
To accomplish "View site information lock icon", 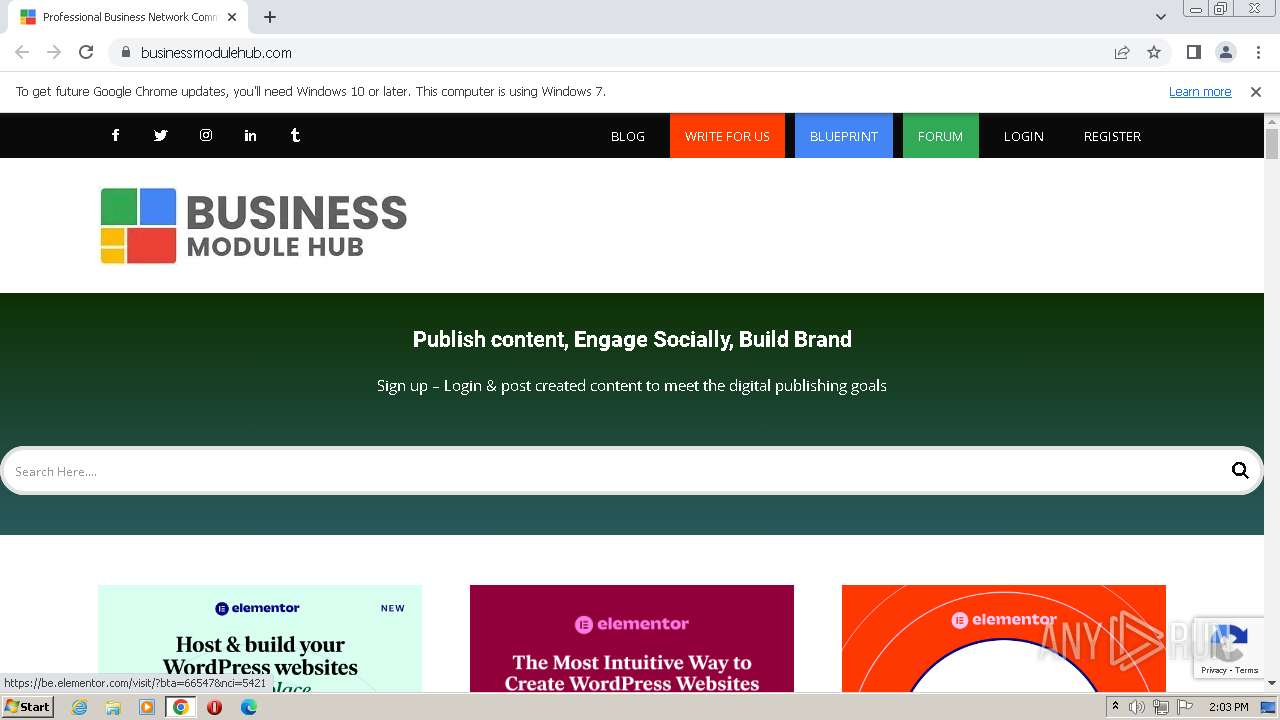I will 126,52.
